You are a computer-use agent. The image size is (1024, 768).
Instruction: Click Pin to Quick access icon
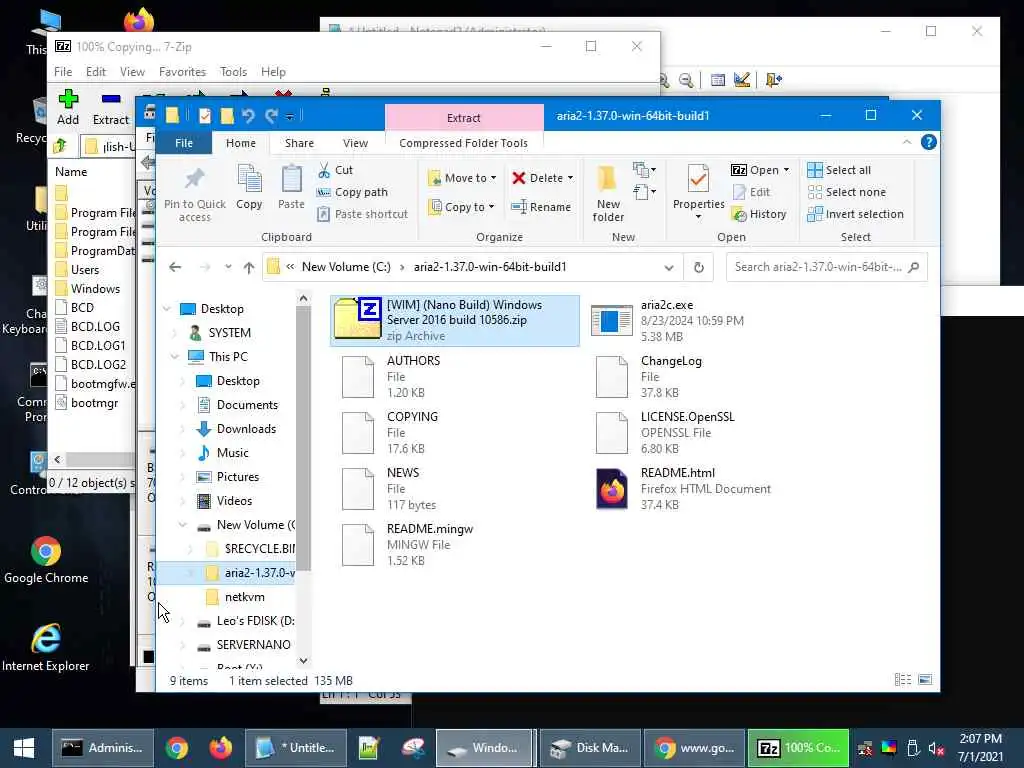(195, 179)
